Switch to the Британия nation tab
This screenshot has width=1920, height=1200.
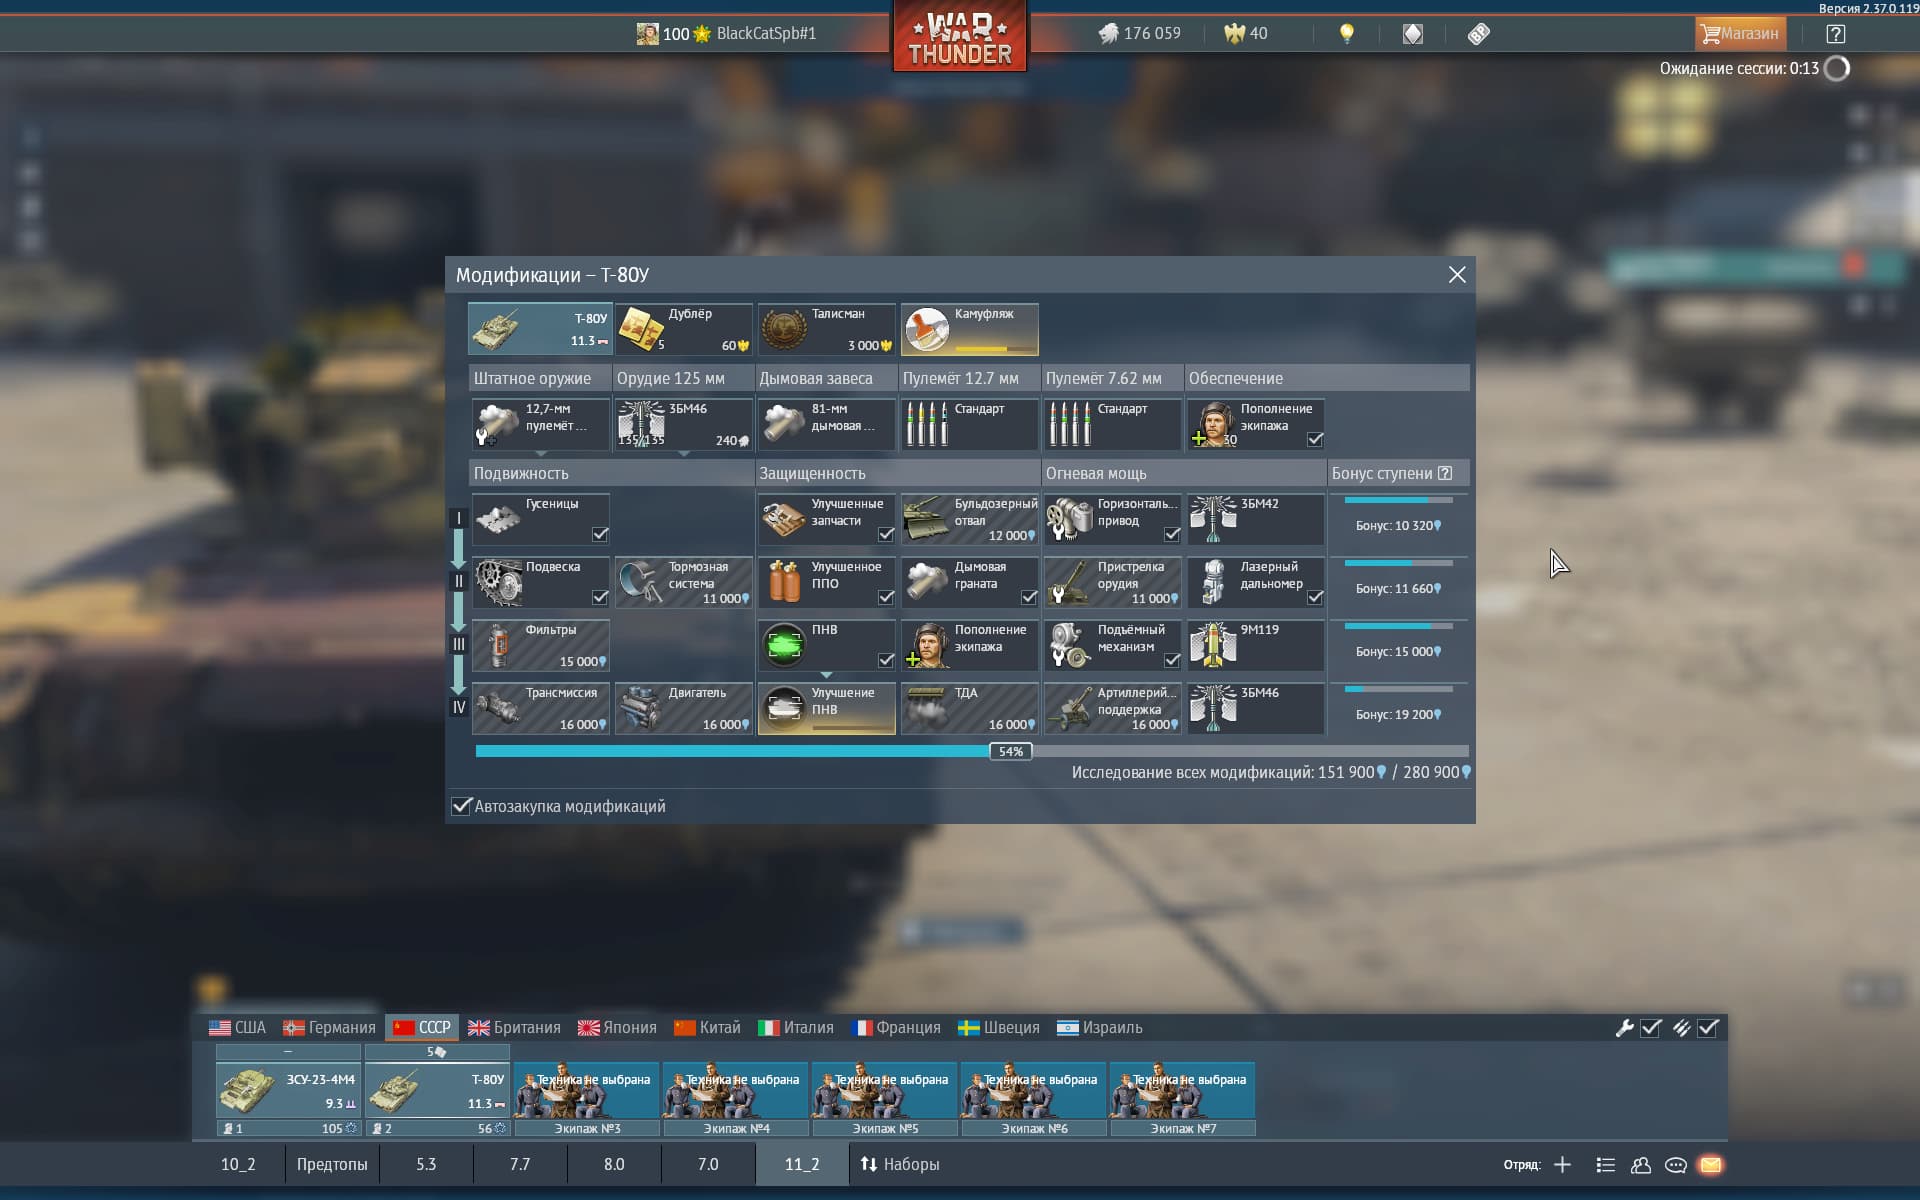(514, 1028)
